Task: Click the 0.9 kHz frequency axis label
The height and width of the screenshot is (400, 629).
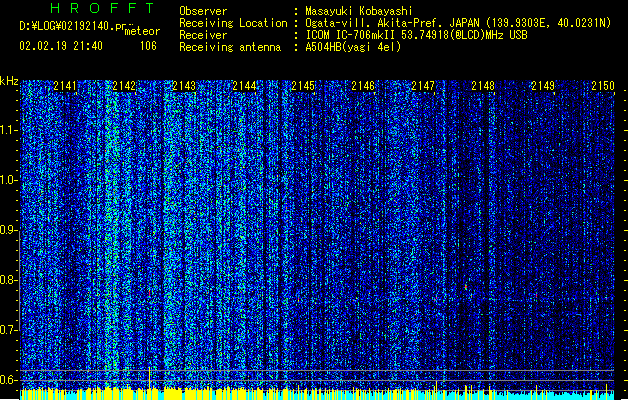Action: coord(9,230)
